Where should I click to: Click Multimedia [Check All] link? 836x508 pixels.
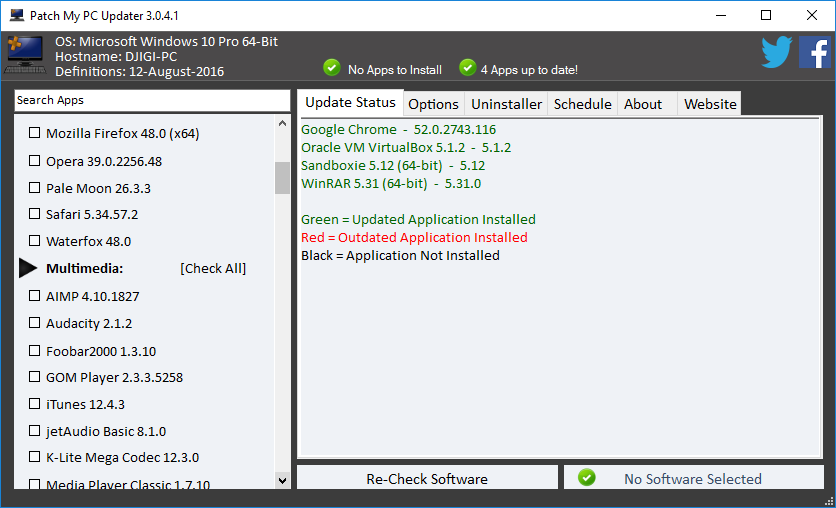pos(213,268)
